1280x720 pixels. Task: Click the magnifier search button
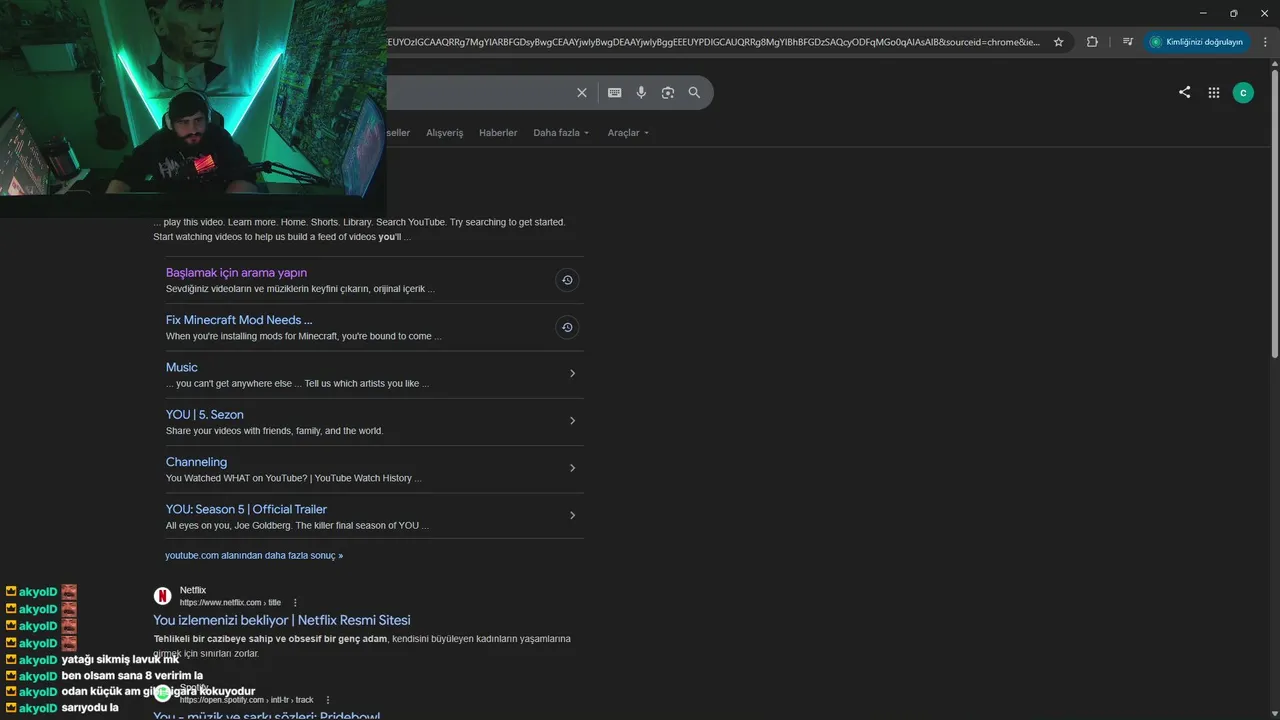tap(694, 93)
